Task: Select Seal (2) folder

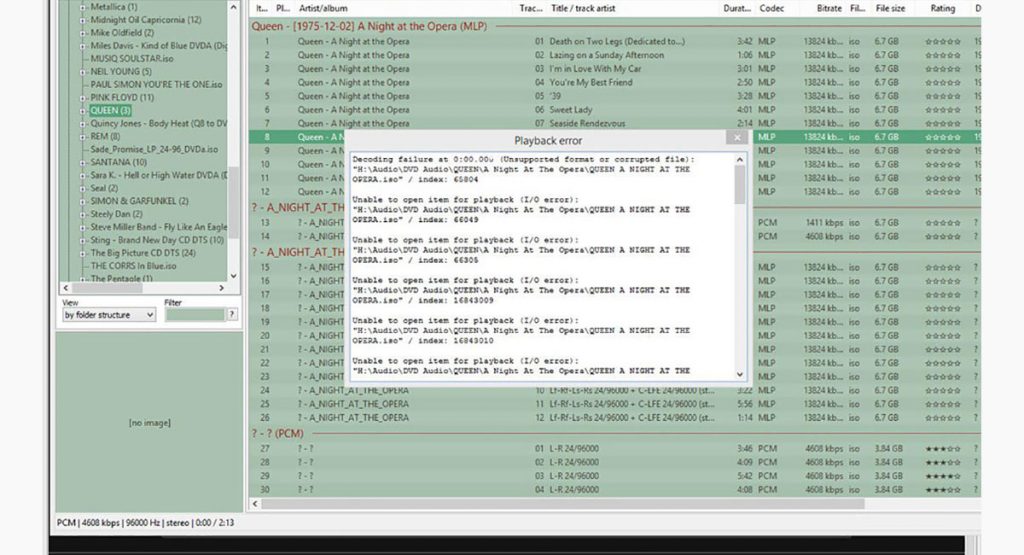Action: (104, 188)
